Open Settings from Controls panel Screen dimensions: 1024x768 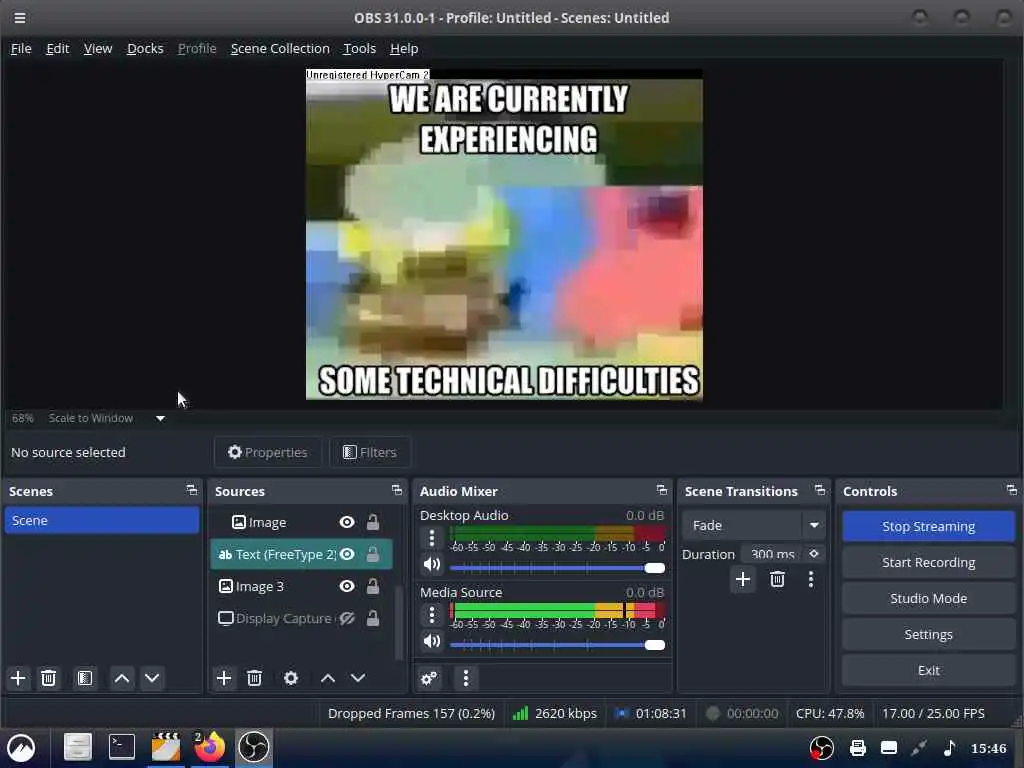coord(929,634)
